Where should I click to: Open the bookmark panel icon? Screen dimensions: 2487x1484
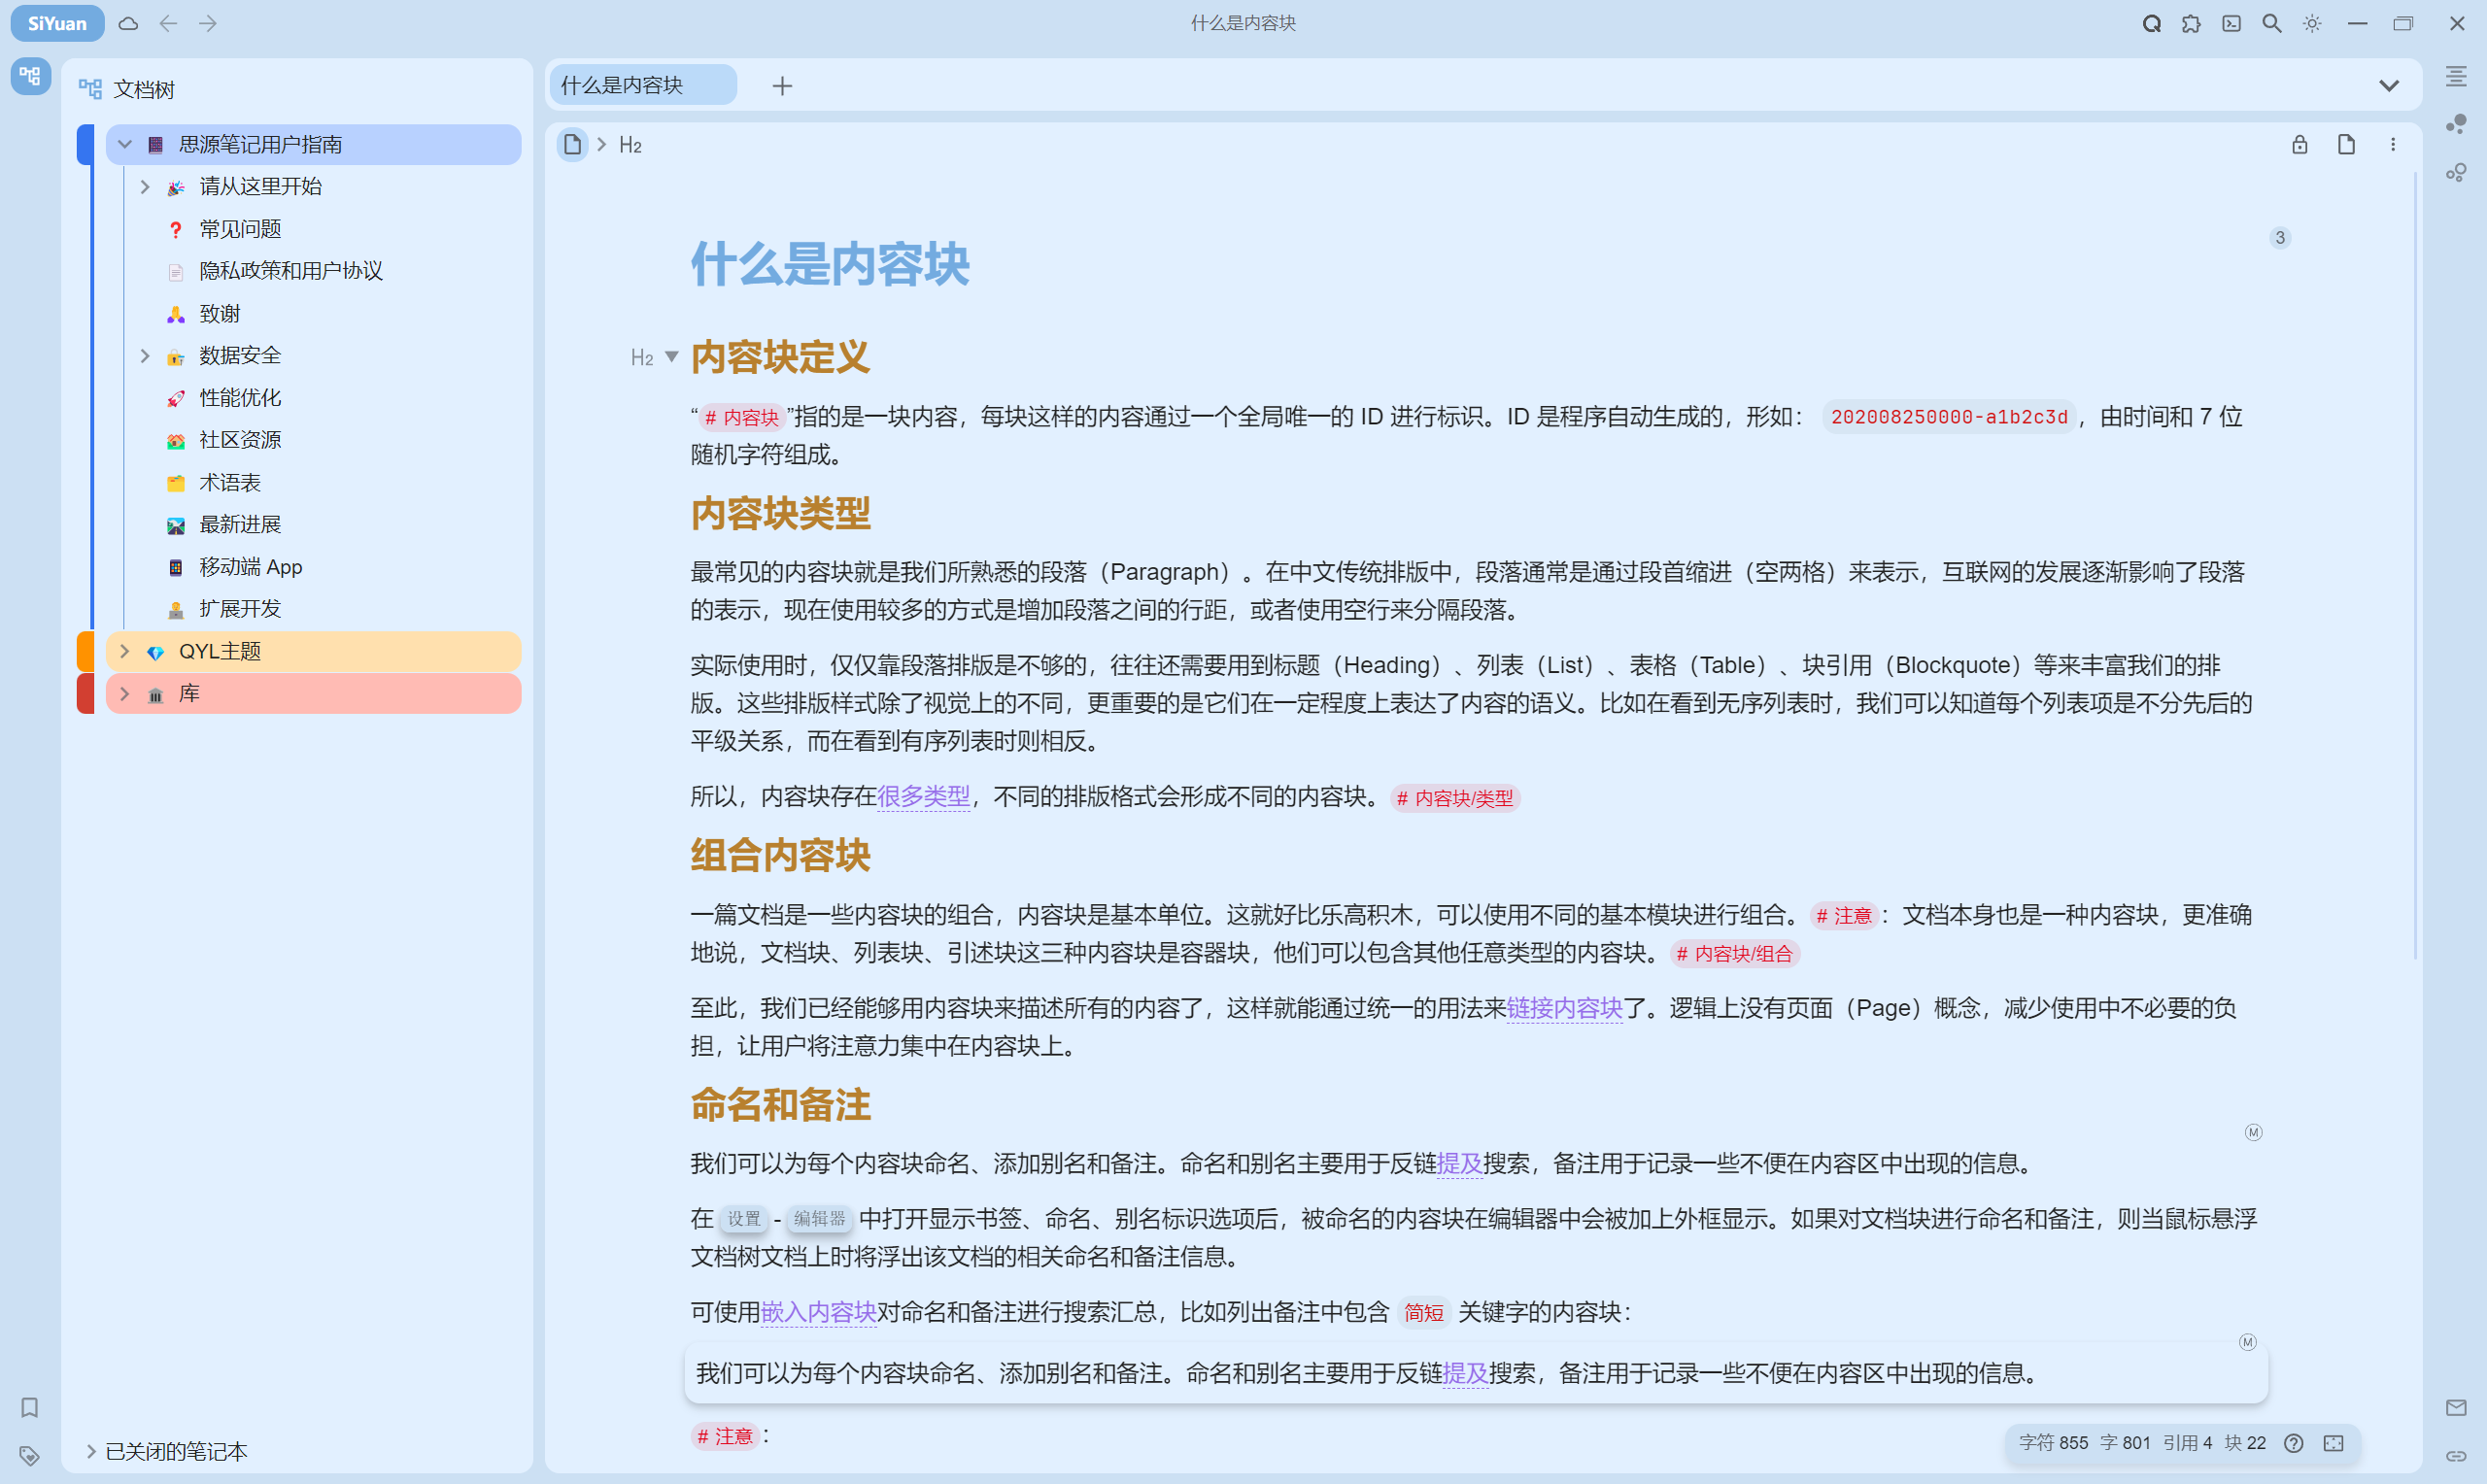pos(30,1407)
